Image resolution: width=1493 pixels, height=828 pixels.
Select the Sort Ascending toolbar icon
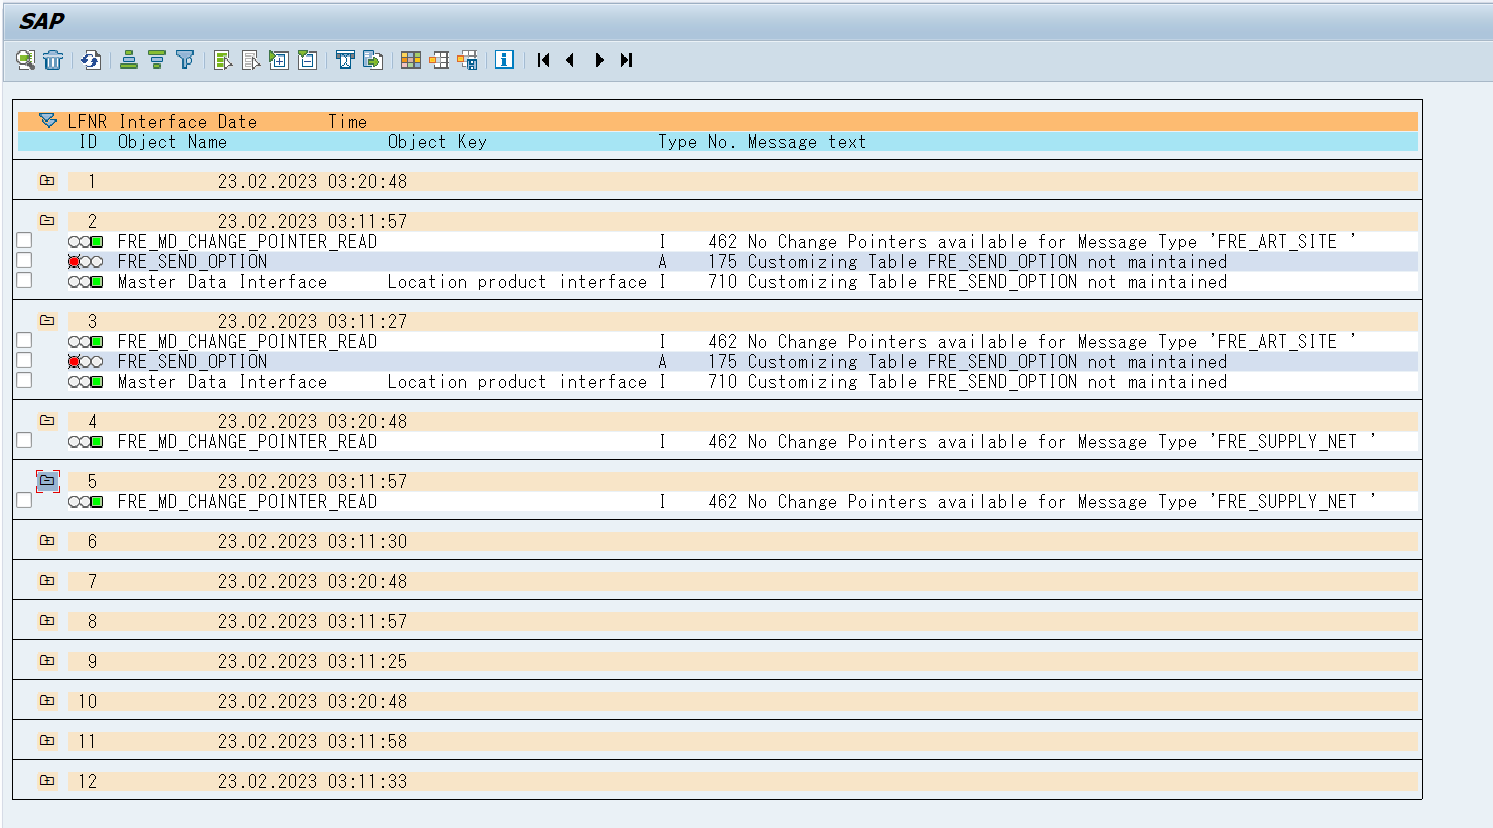(x=128, y=60)
